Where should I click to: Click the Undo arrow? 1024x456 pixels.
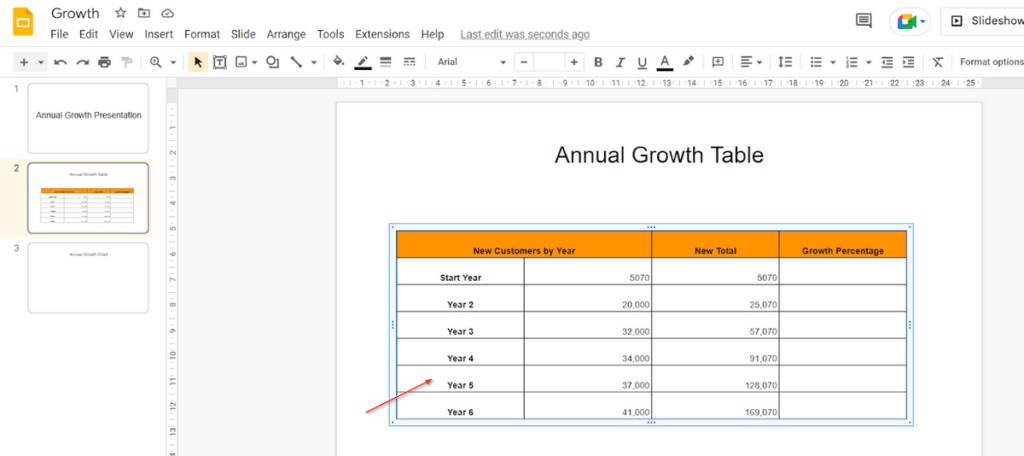click(61, 62)
